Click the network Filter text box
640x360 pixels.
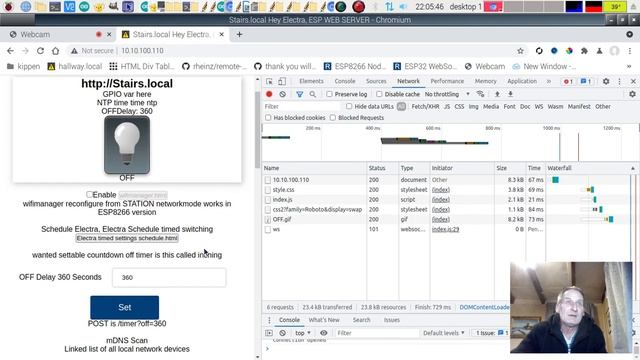302,107
